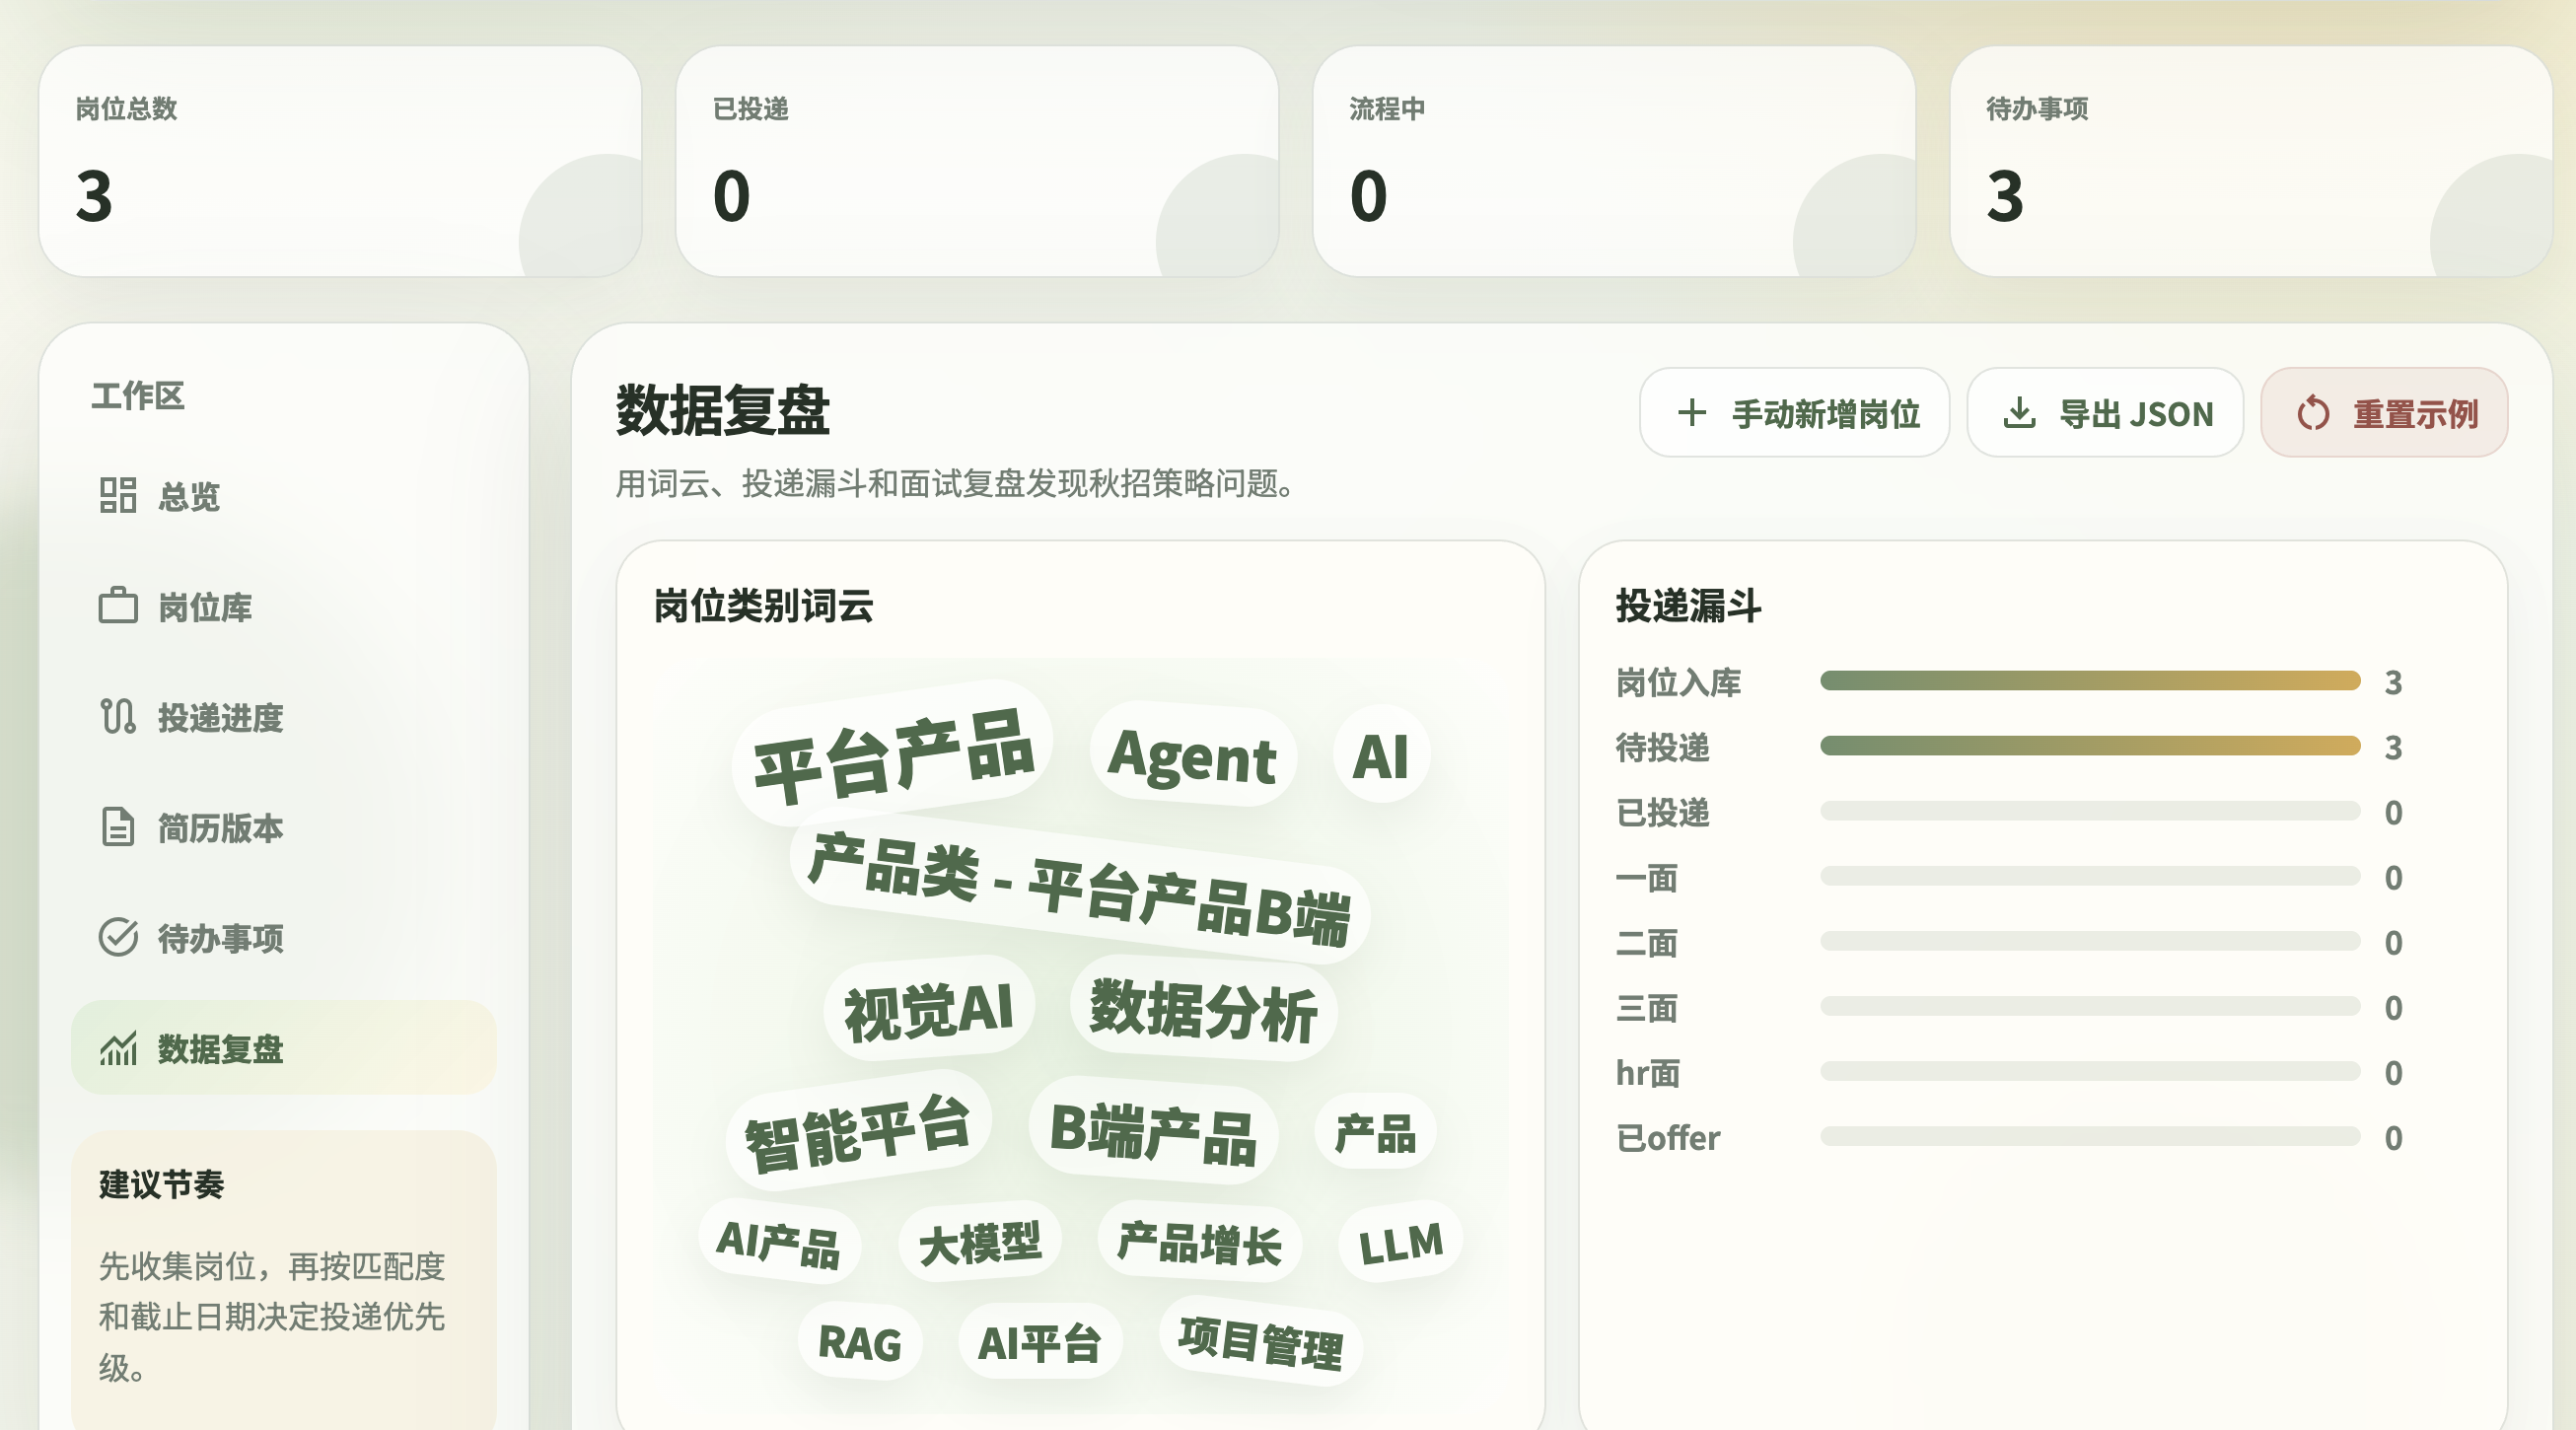Click the 简历版本 document icon
Viewport: 2576px width, 1430px height.
[x=118, y=827]
